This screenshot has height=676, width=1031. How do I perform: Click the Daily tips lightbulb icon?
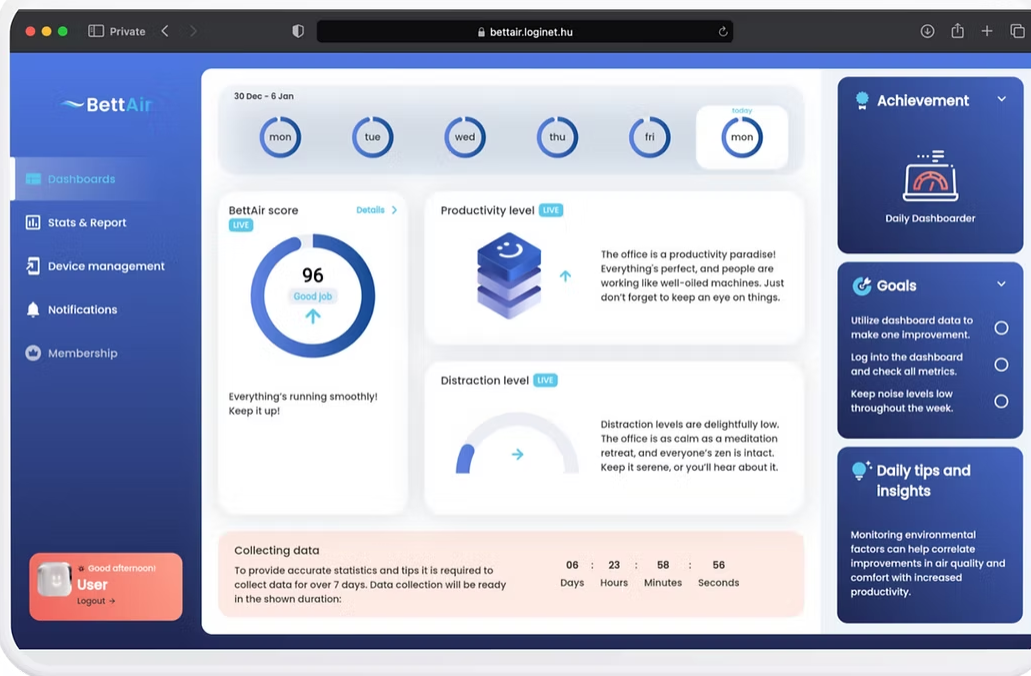(861, 470)
